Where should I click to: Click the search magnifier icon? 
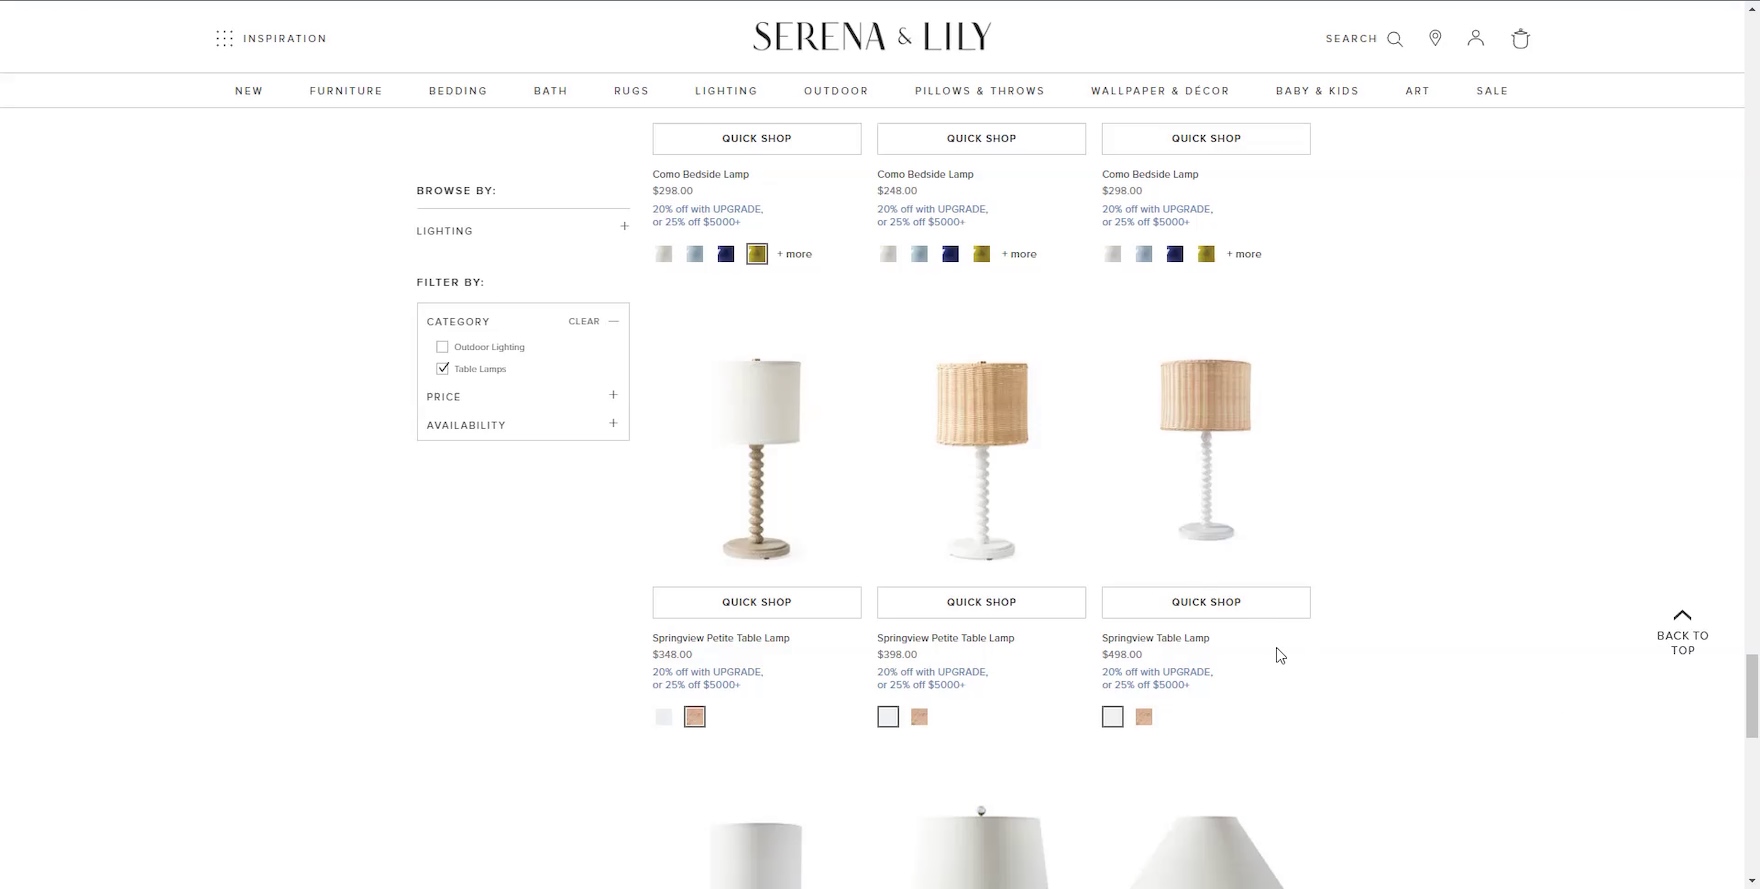(1395, 39)
